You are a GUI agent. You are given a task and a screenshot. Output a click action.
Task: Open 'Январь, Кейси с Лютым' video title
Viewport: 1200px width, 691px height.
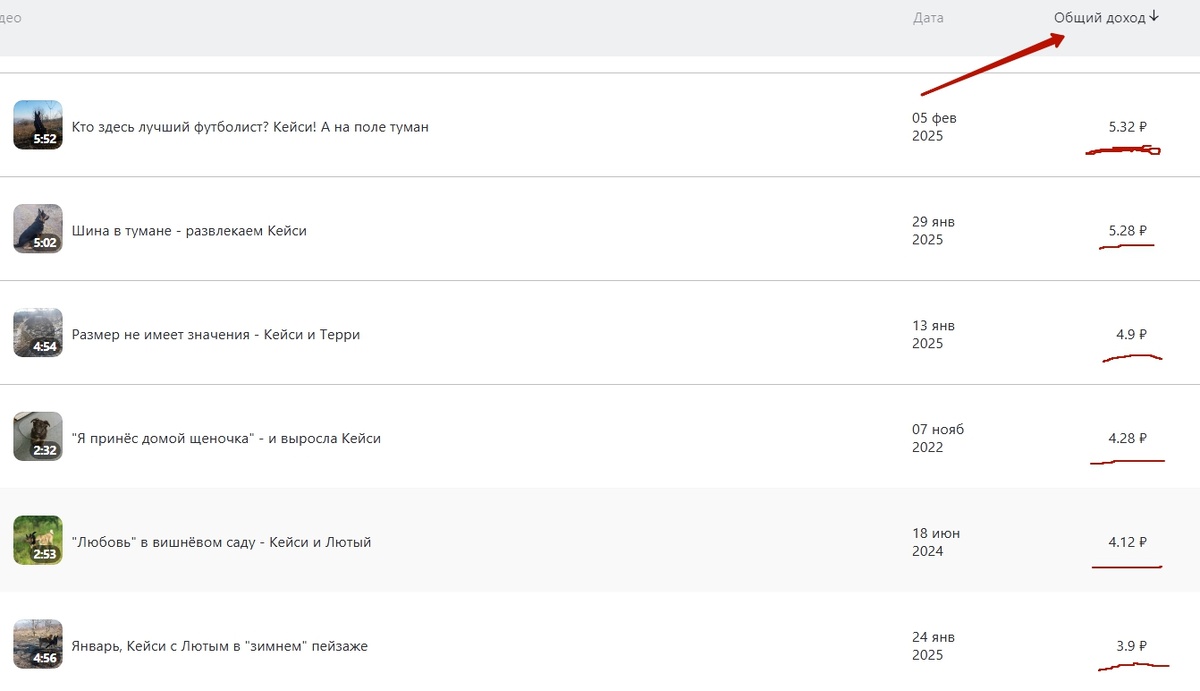(x=219, y=647)
